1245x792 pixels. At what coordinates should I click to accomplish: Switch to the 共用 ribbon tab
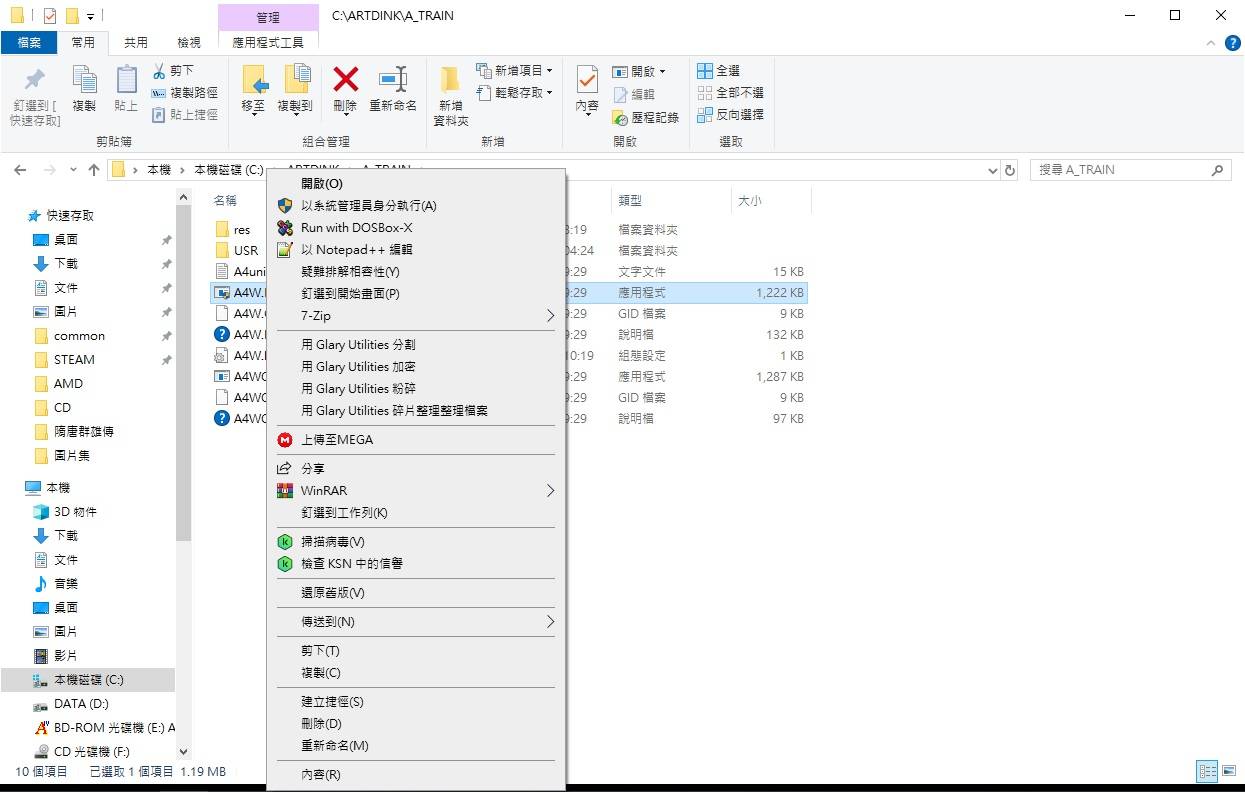(136, 43)
